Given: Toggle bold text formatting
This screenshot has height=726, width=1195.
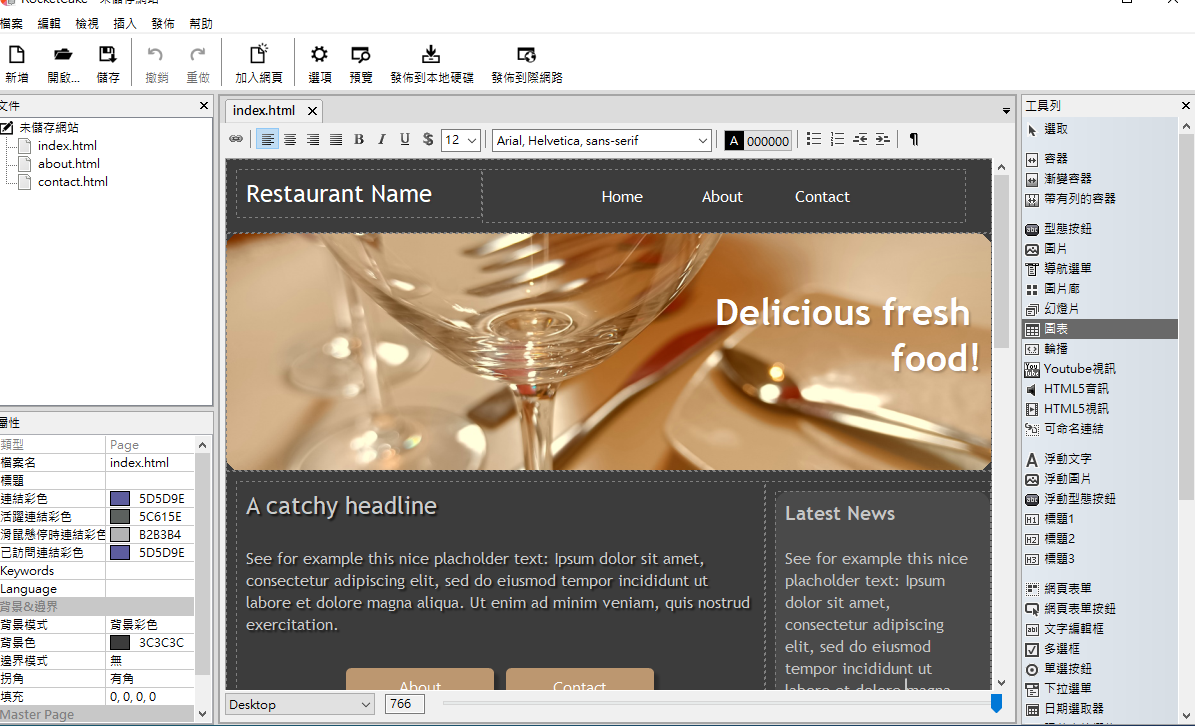Looking at the screenshot, I should 359,140.
